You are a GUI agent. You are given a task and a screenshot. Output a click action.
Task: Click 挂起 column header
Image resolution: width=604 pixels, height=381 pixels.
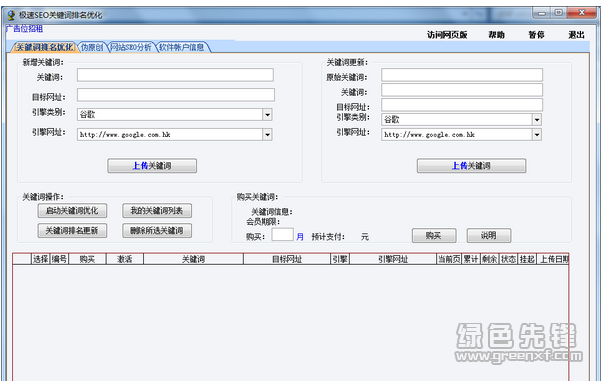coord(527,259)
